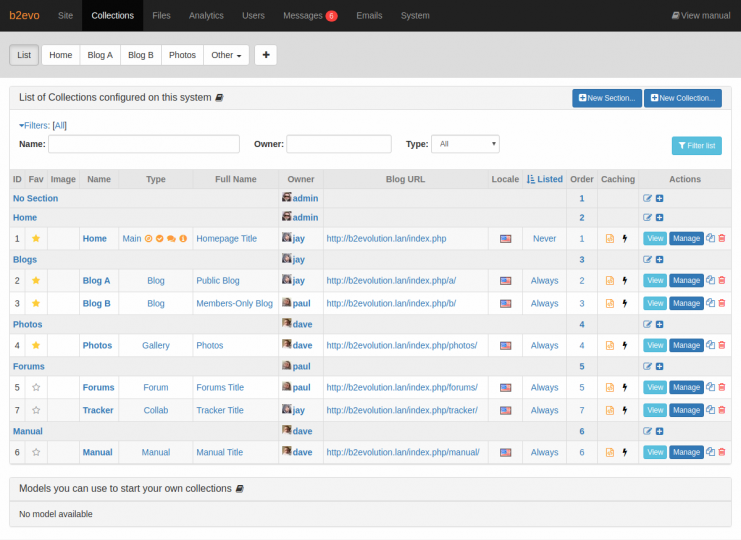741x540 pixels.
Task: Duplicate the Home collection using copy icon
Action: [x=710, y=239]
